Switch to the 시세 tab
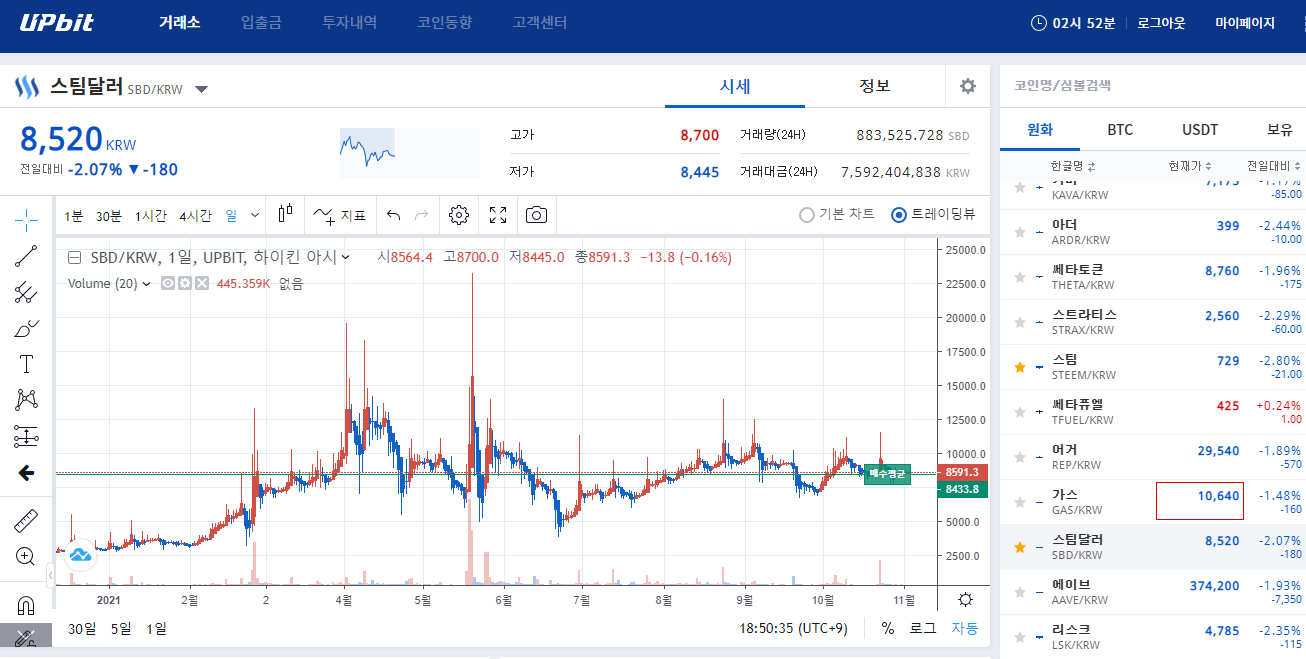 point(735,86)
